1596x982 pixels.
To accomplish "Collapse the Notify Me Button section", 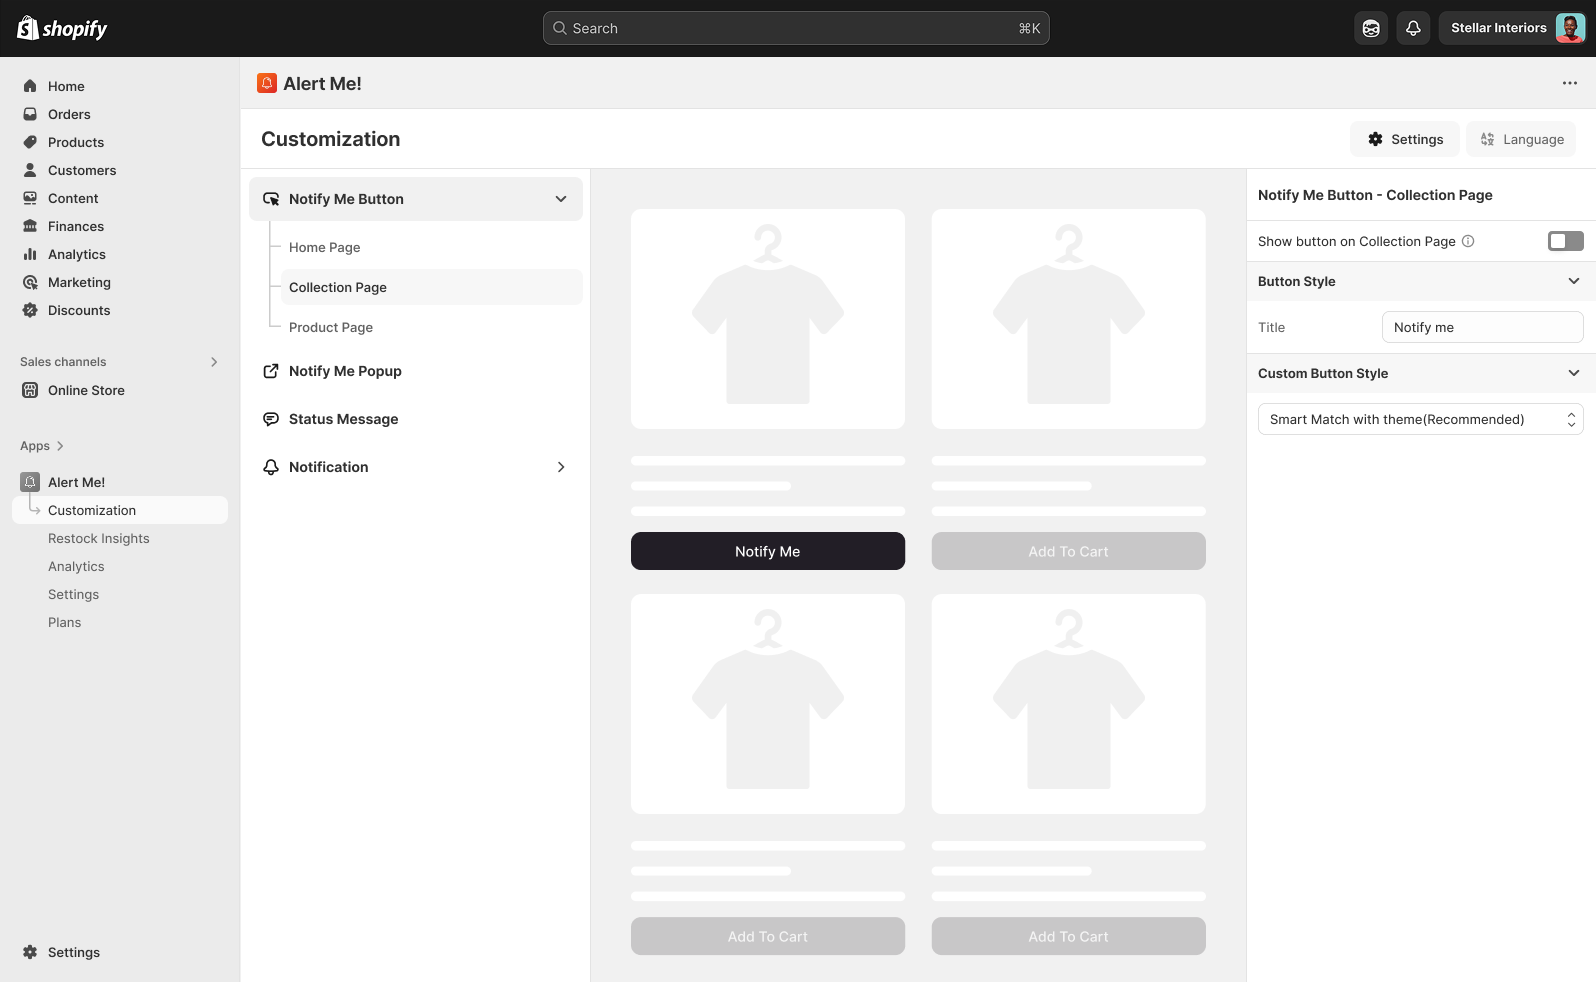I will (x=561, y=199).
